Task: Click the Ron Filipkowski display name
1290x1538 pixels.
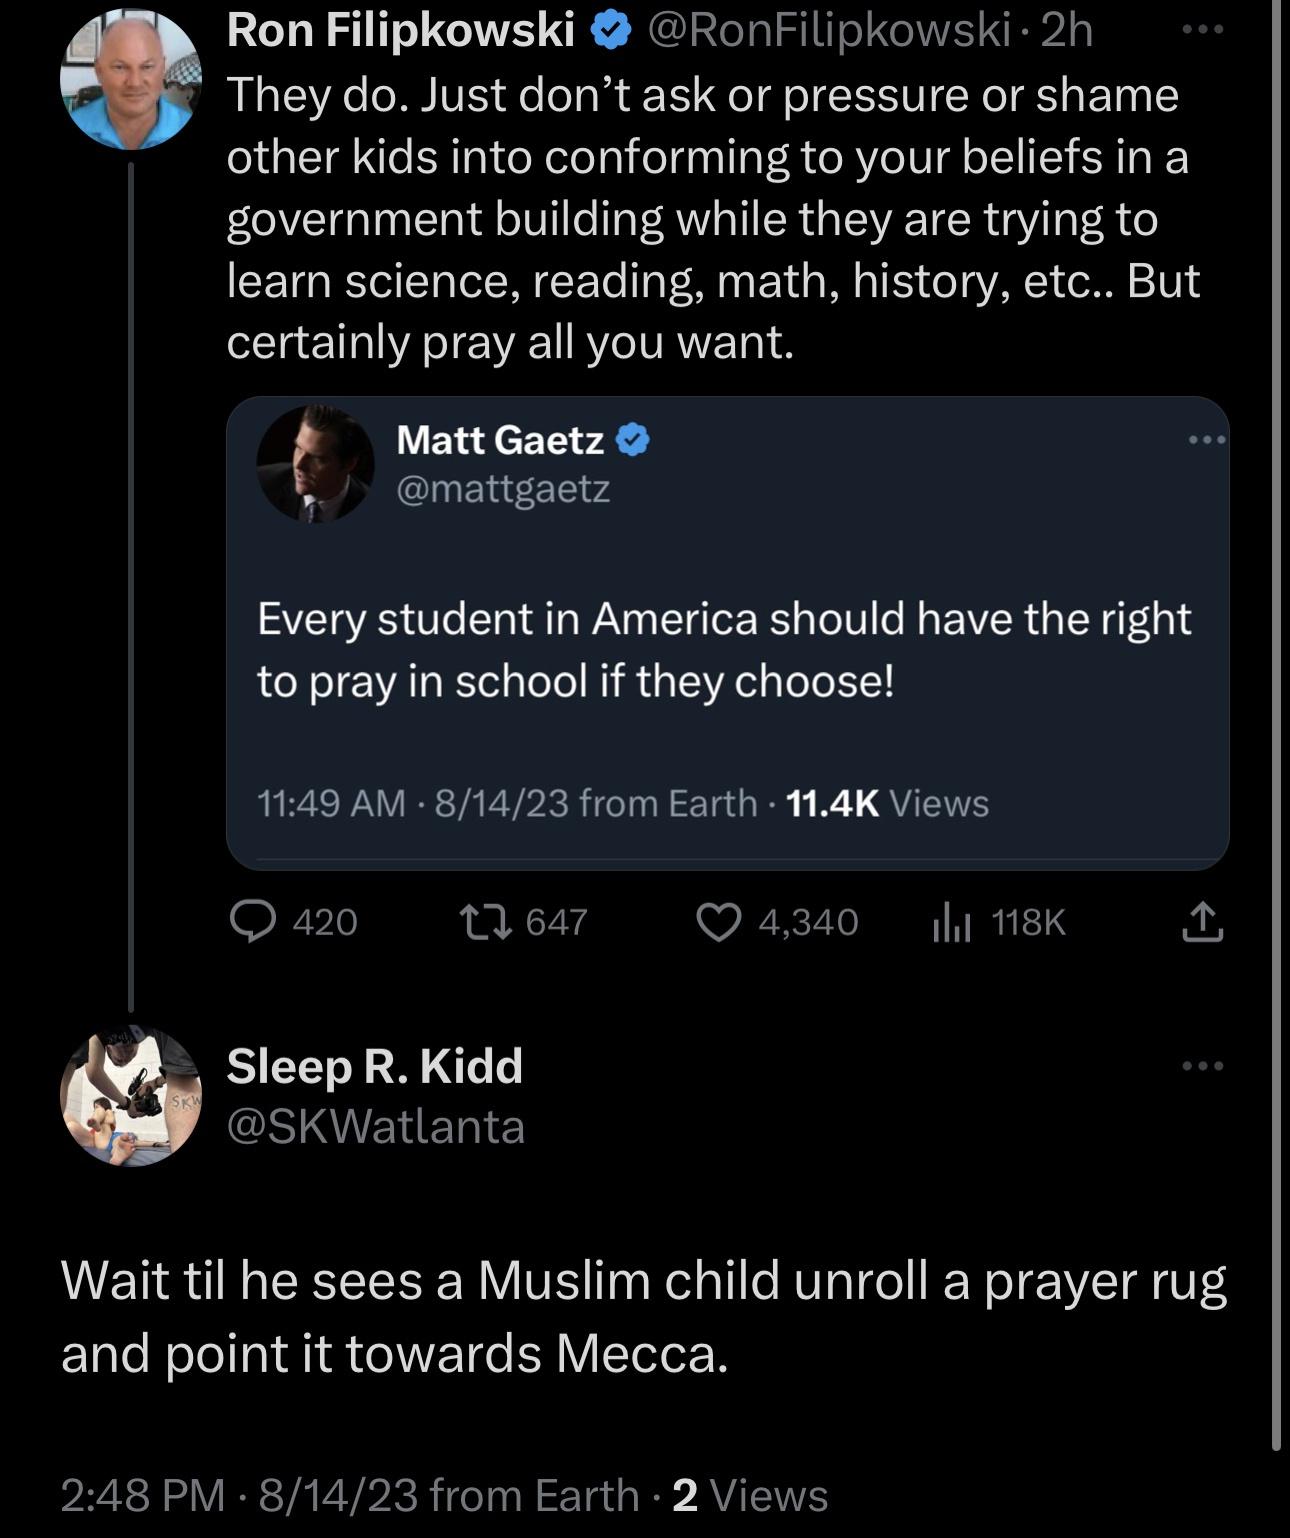Action: pos(400,32)
